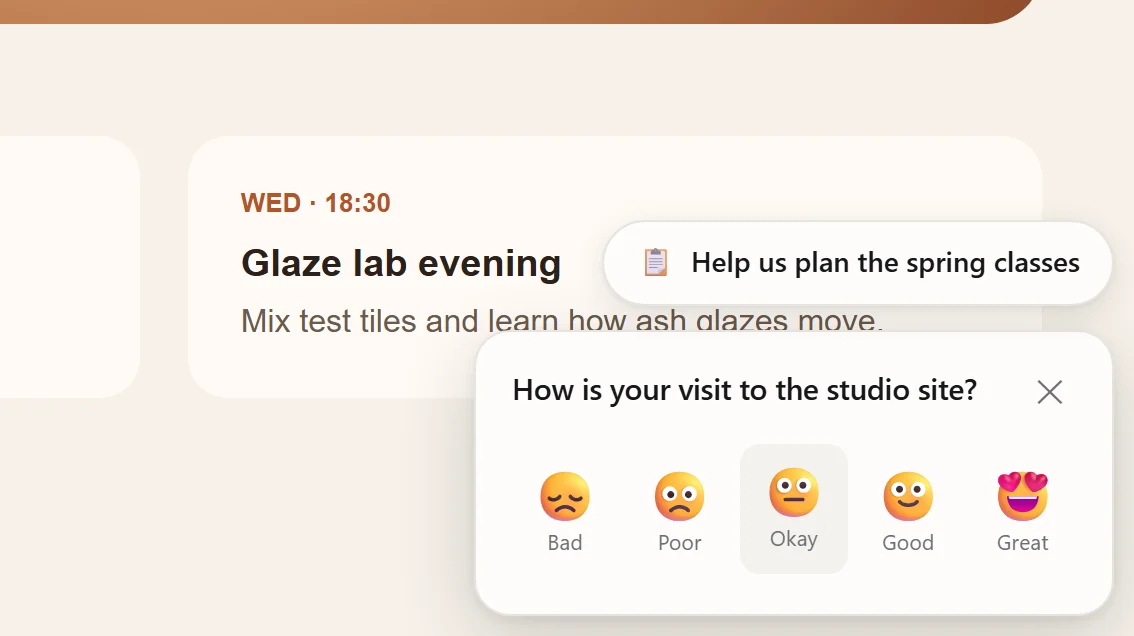Click the clipboard icon in the survey pill
Viewport: 1134px width, 636px height.
click(x=655, y=263)
